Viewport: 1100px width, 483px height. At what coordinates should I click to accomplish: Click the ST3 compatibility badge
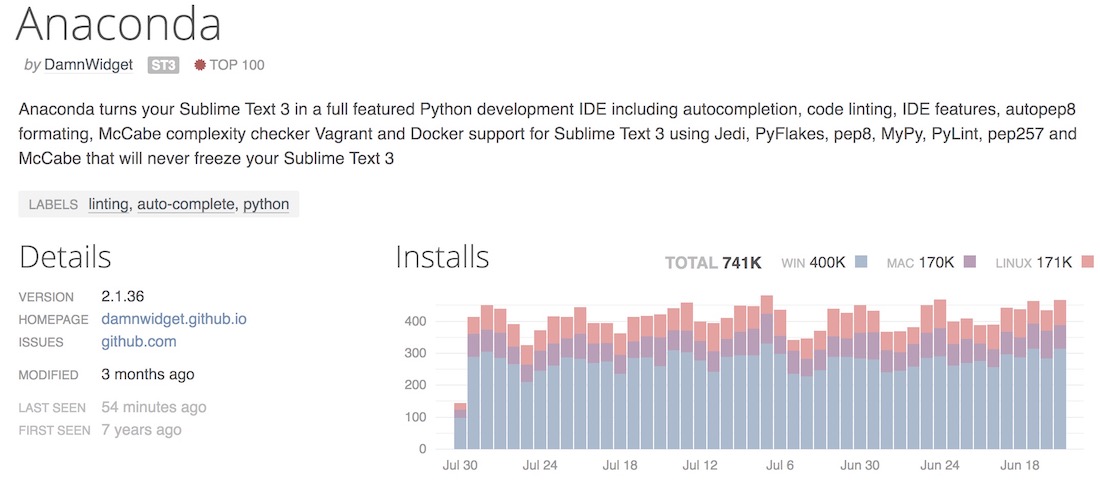163,65
